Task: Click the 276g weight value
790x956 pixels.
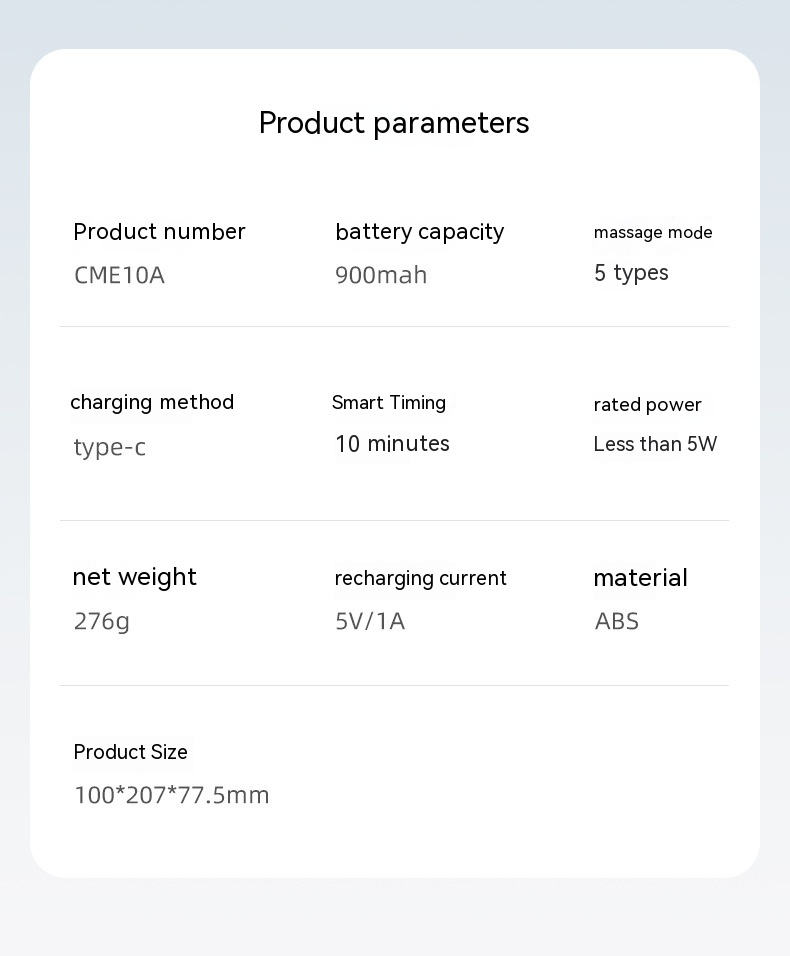Action: (x=102, y=621)
